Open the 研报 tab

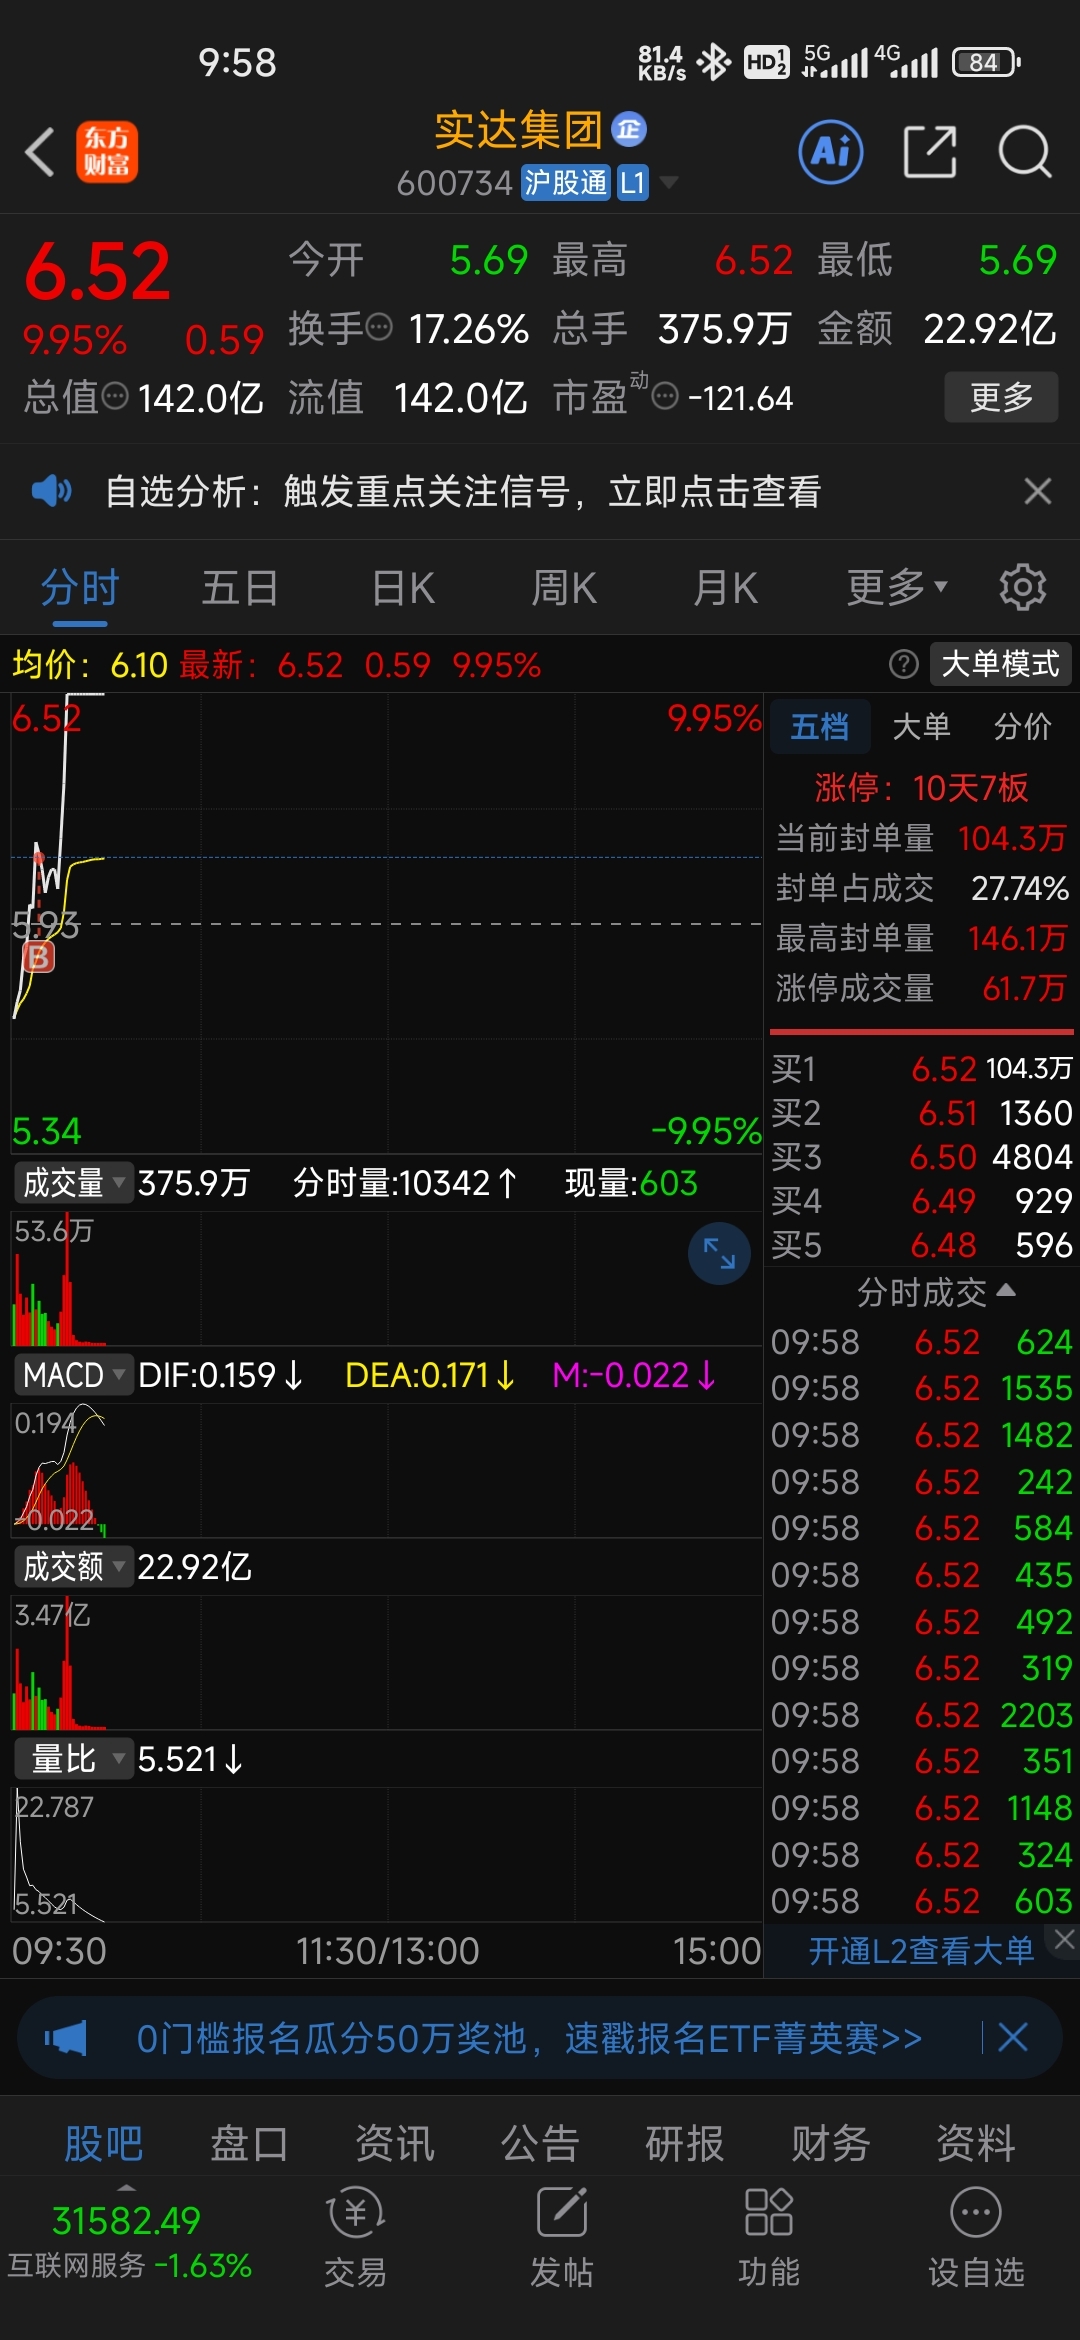click(x=685, y=2143)
